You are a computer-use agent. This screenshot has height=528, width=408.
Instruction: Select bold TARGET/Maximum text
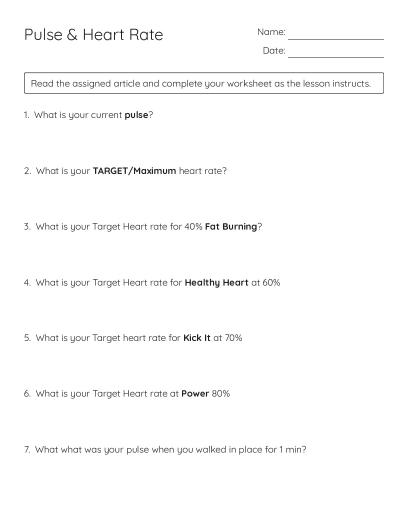click(x=134, y=171)
